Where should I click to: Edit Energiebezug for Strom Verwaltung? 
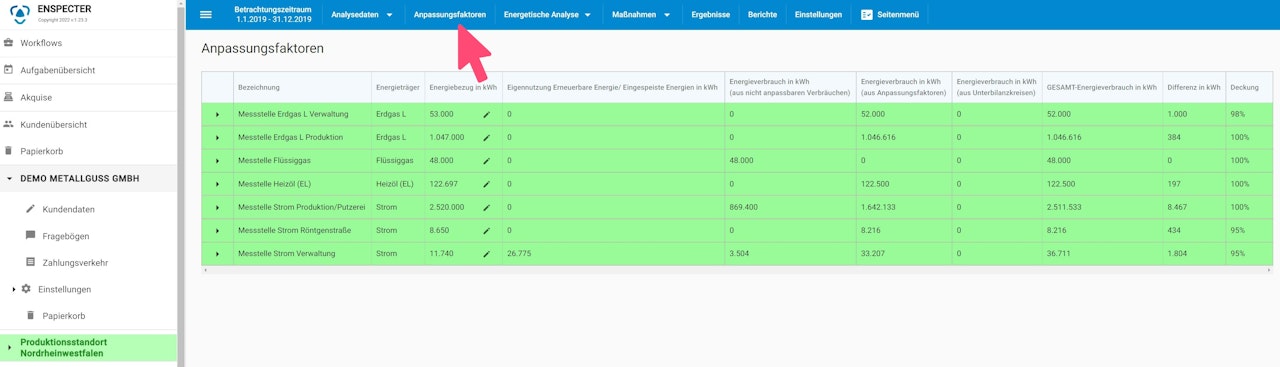coord(487,254)
